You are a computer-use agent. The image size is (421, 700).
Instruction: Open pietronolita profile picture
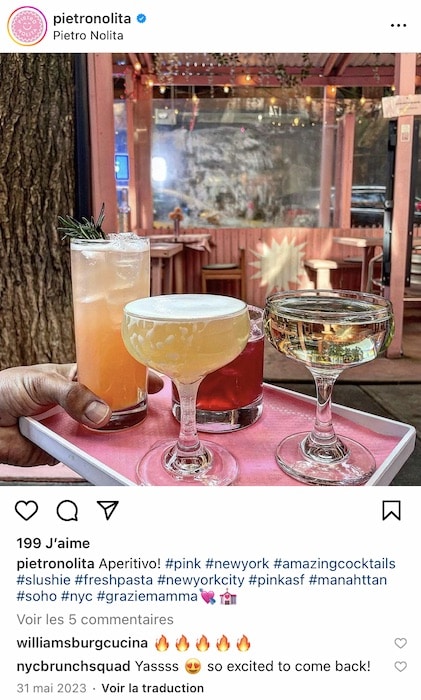coord(27,26)
